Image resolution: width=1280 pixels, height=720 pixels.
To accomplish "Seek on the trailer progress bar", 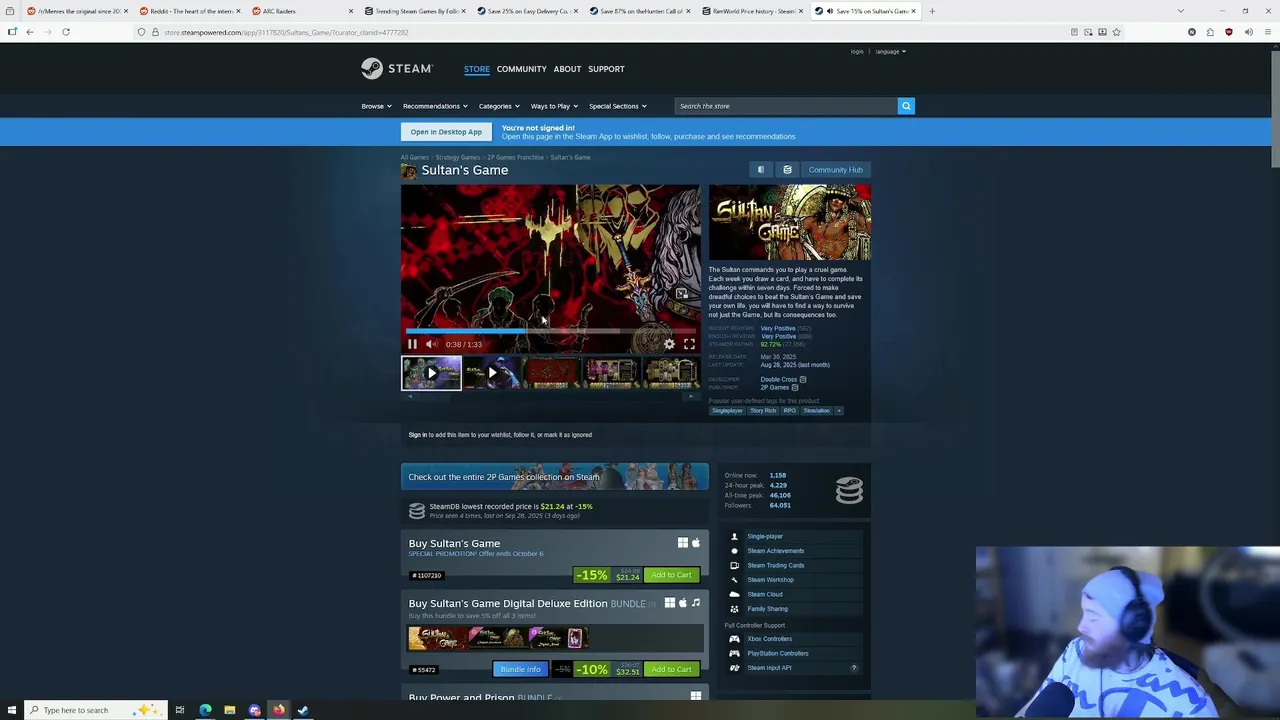I will [x=550, y=330].
